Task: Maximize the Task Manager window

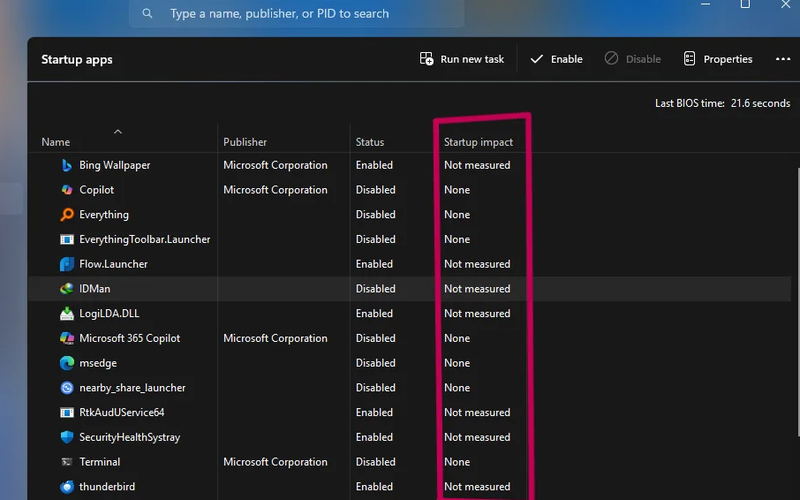Action: click(745, 4)
